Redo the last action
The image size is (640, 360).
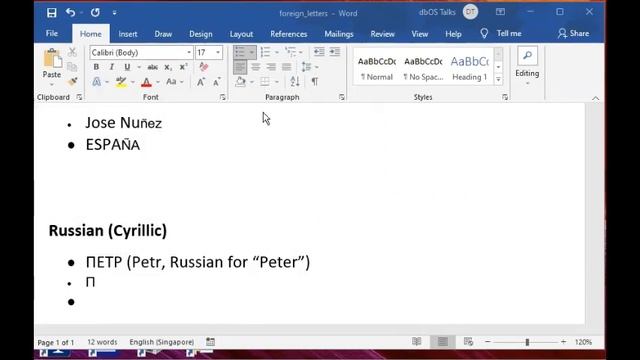click(95, 13)
